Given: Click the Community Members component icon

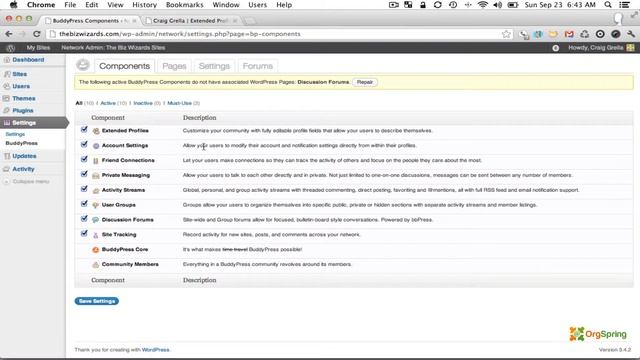Looking at the screenshot, I should point(96,265).
